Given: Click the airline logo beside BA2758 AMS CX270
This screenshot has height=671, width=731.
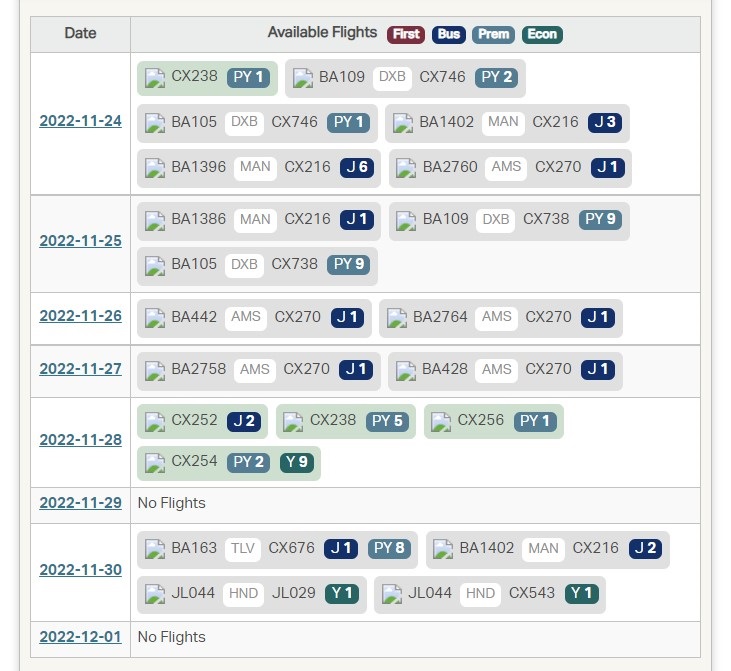Looking at the screenshot, I should 155,371.
